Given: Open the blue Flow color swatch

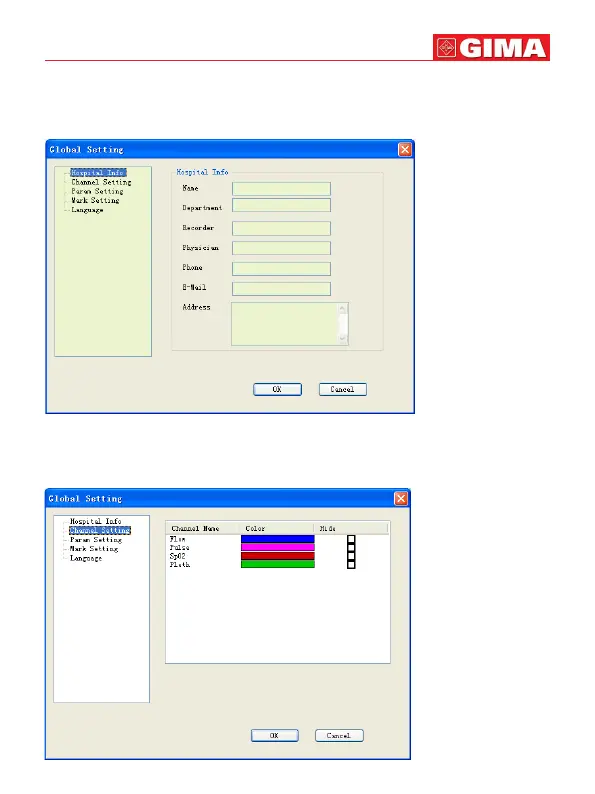Looking at the screenshot, I should tap(277, 539).
